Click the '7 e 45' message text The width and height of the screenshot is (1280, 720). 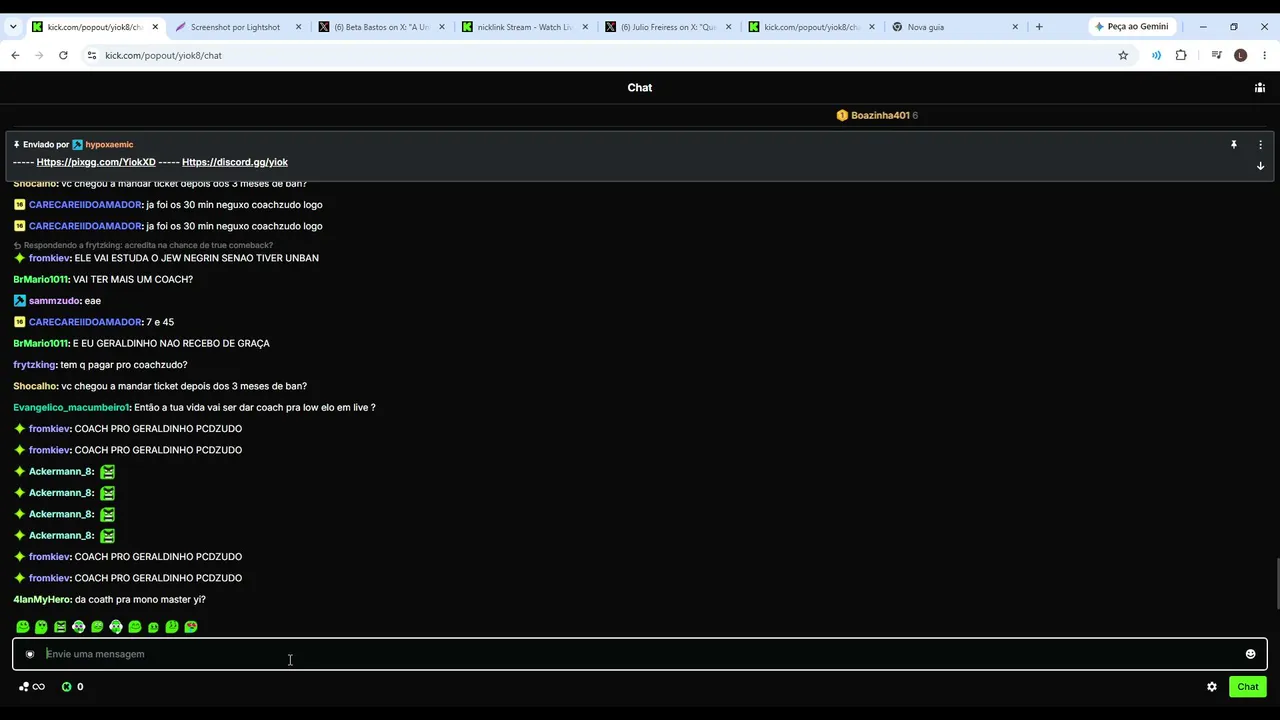click(160, 322)
